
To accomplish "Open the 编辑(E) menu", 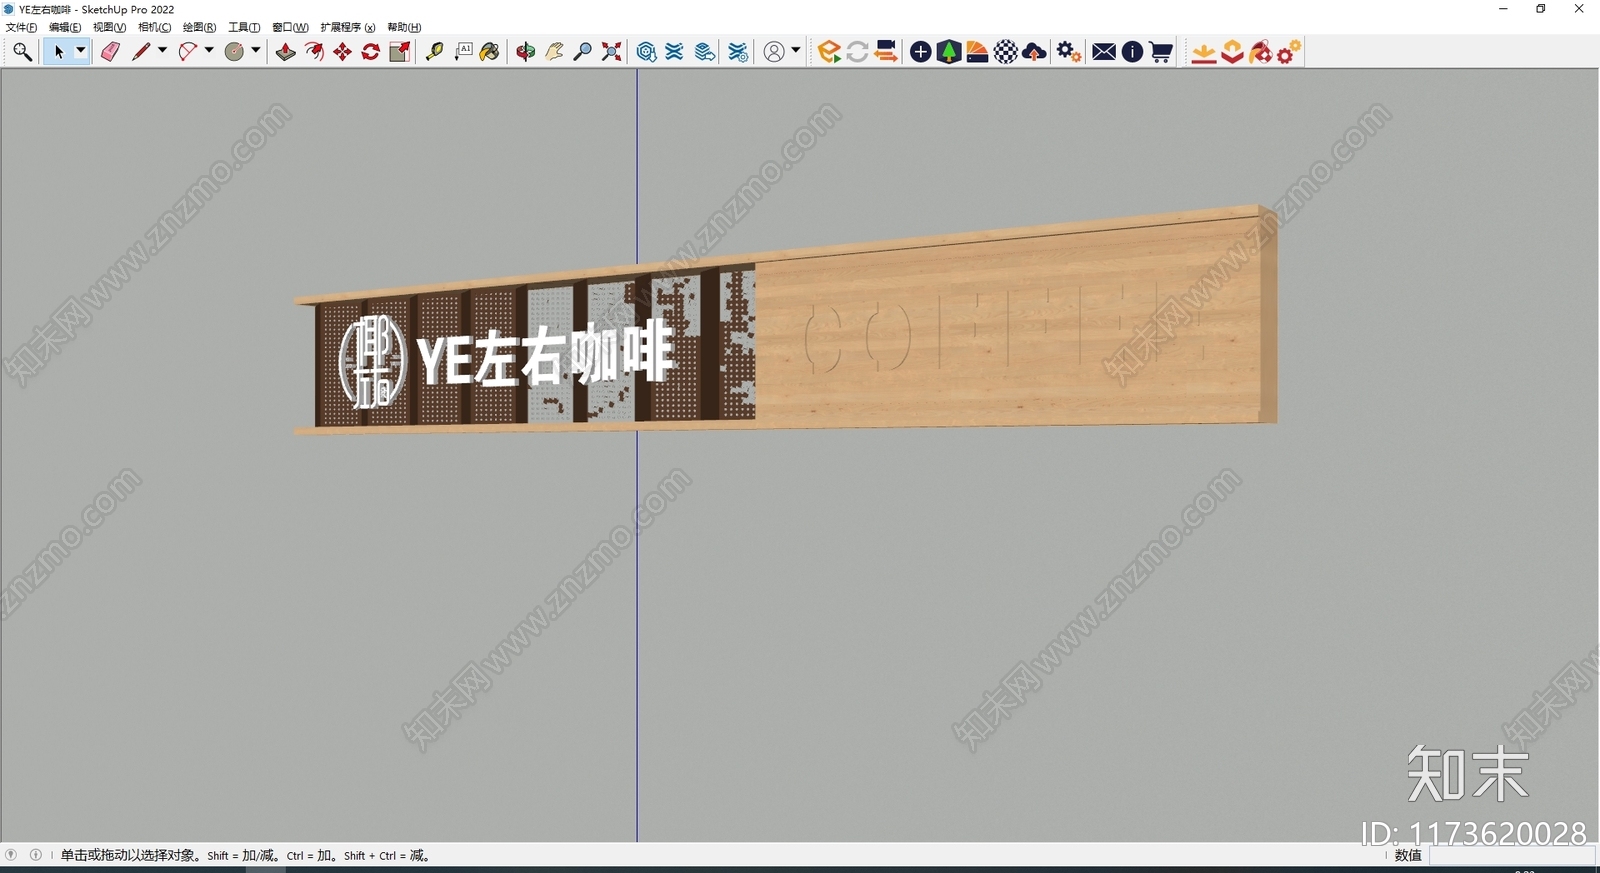I will [65, 27].
